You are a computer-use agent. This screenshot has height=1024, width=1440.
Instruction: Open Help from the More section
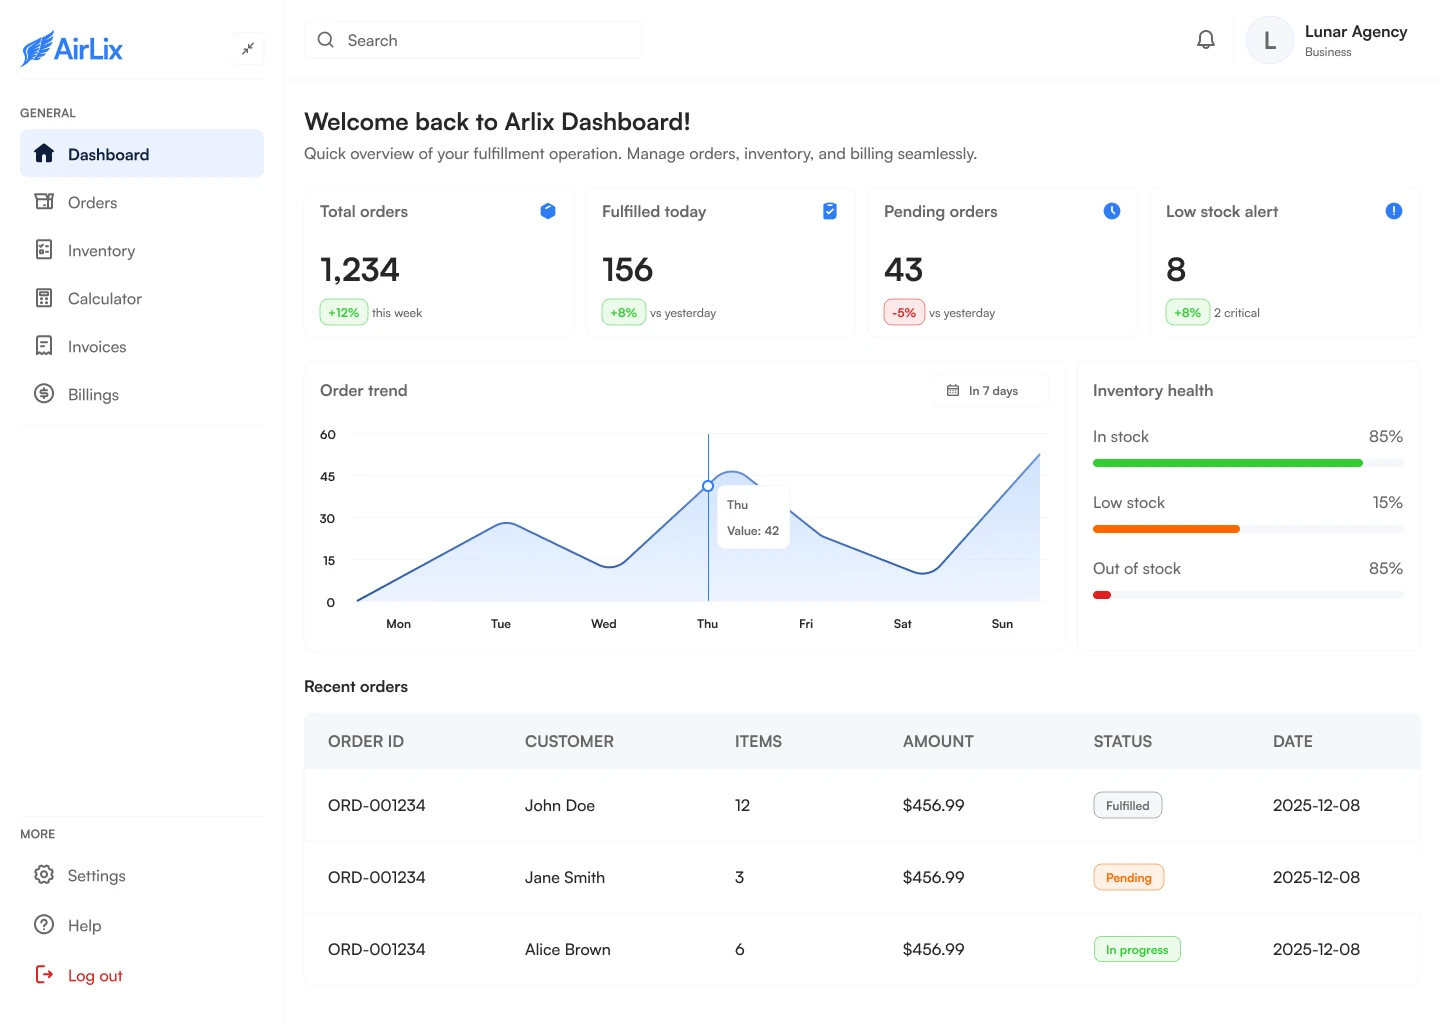click(85, 925)
